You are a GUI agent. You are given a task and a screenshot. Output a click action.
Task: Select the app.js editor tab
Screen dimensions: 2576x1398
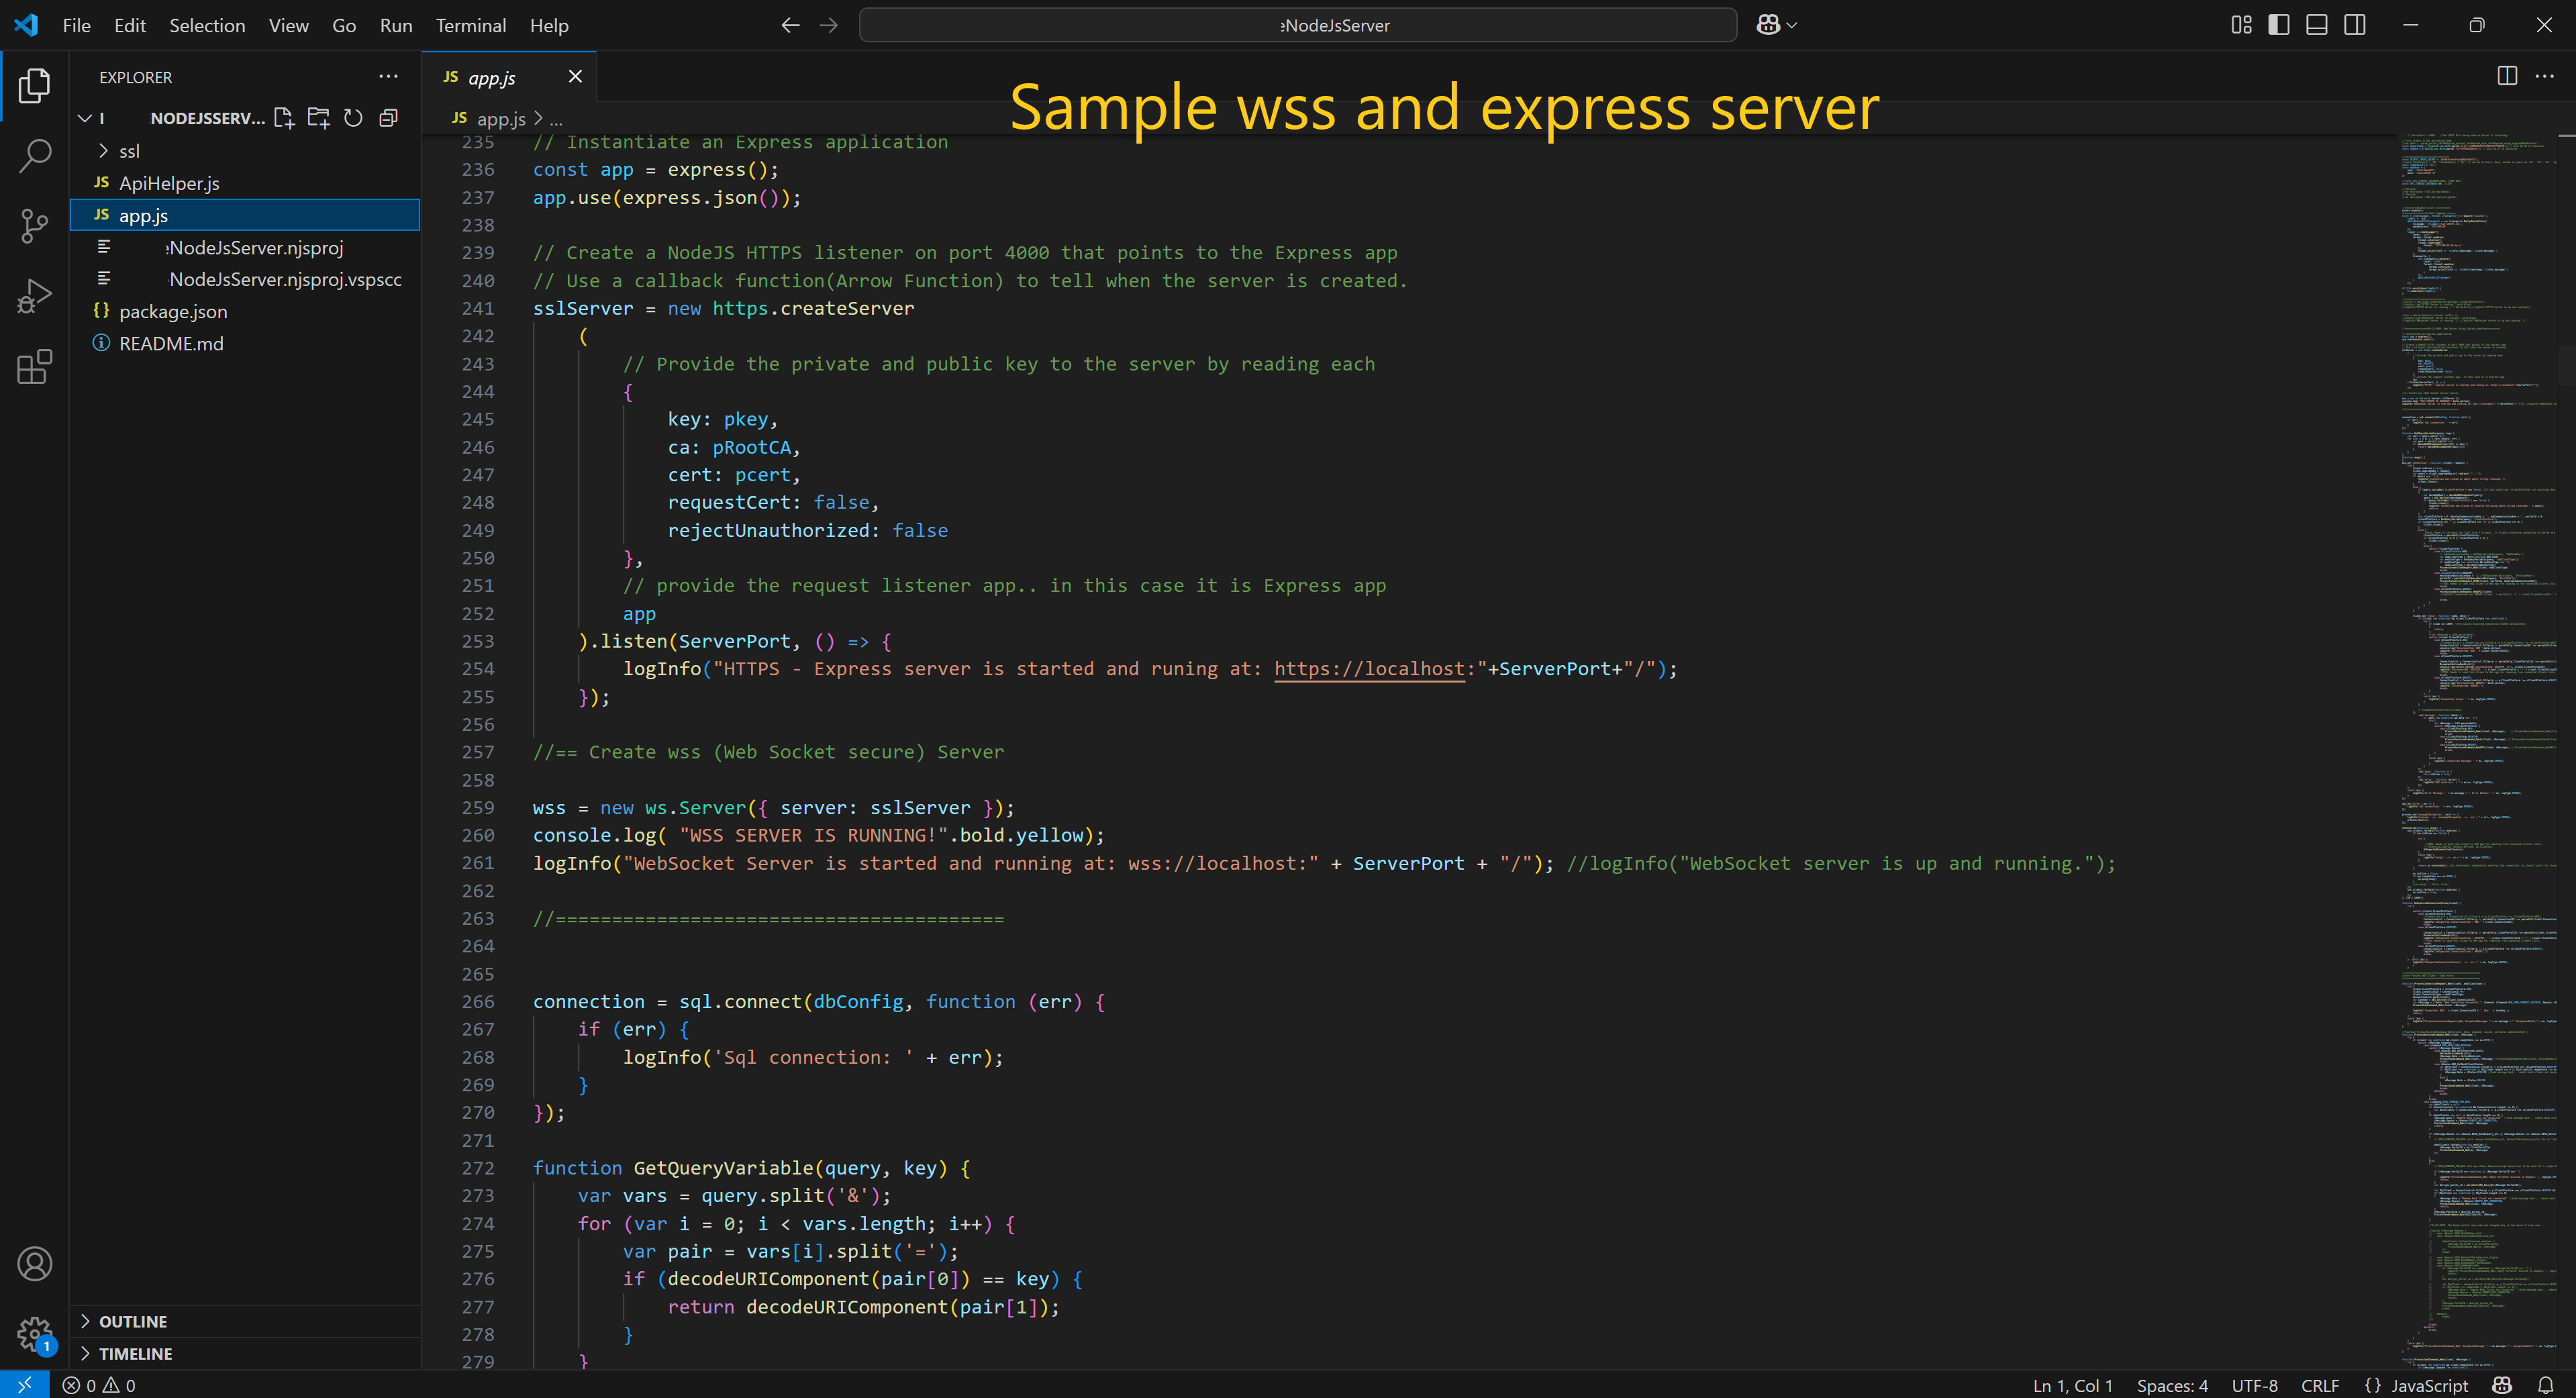point(509,77)
